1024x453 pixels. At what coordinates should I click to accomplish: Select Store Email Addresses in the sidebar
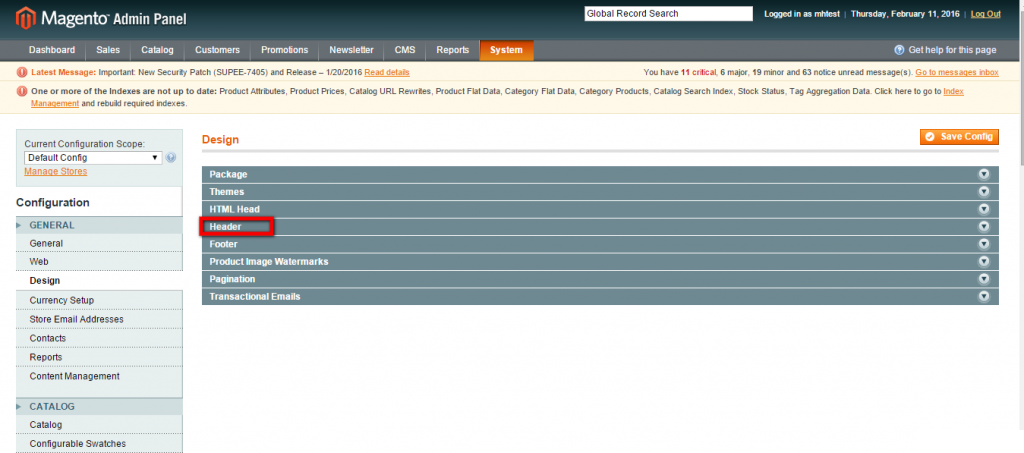point(99,319)
